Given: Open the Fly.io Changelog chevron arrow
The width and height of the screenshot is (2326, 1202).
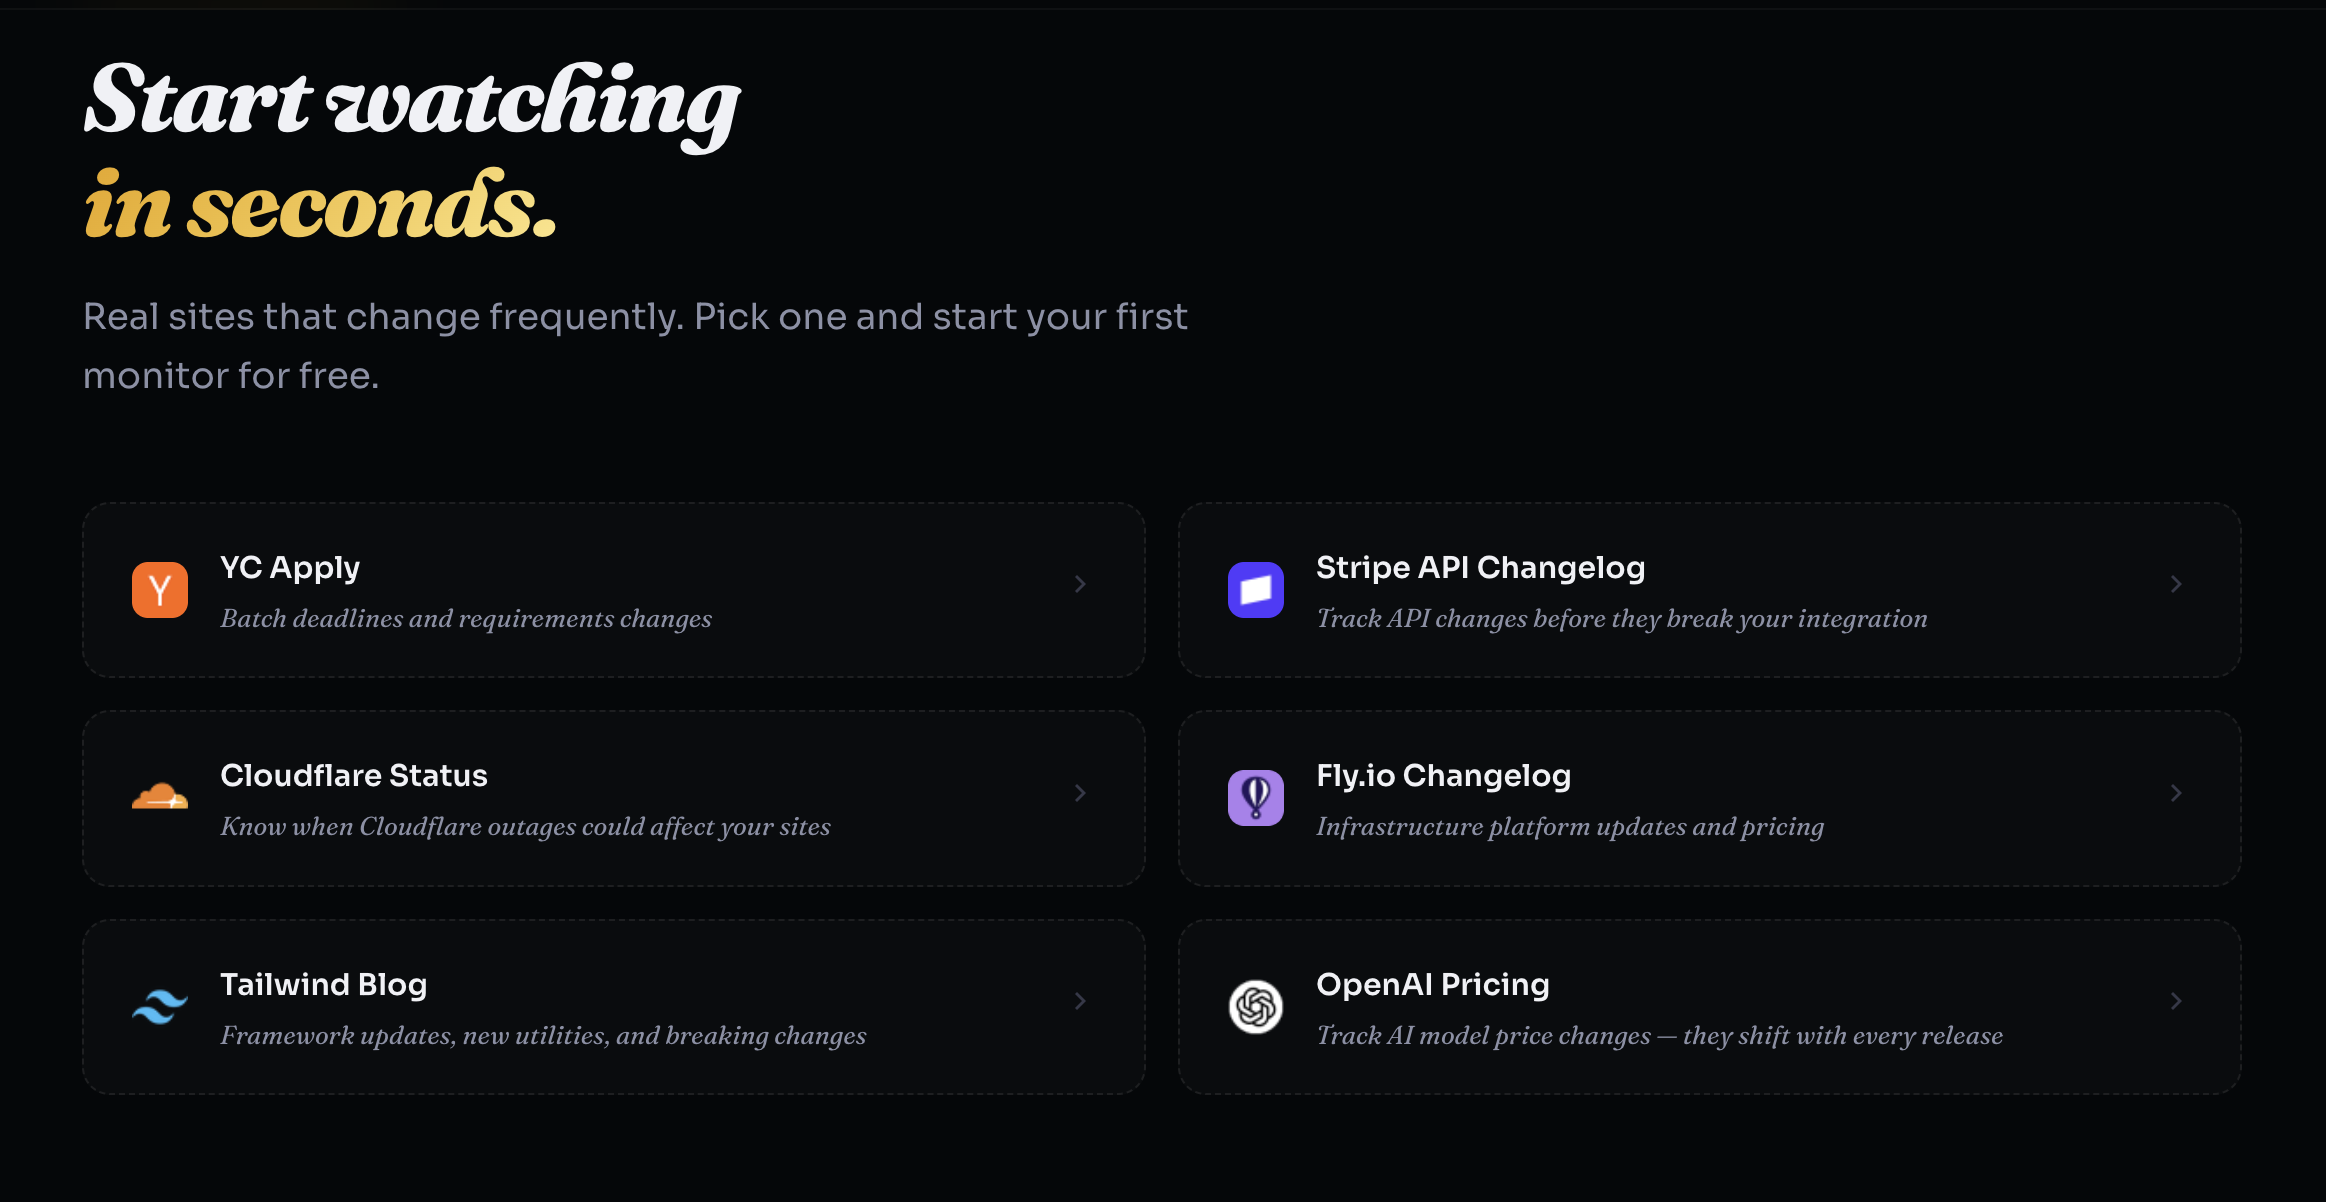Looking at the screenshot, I should [2177, 793].
